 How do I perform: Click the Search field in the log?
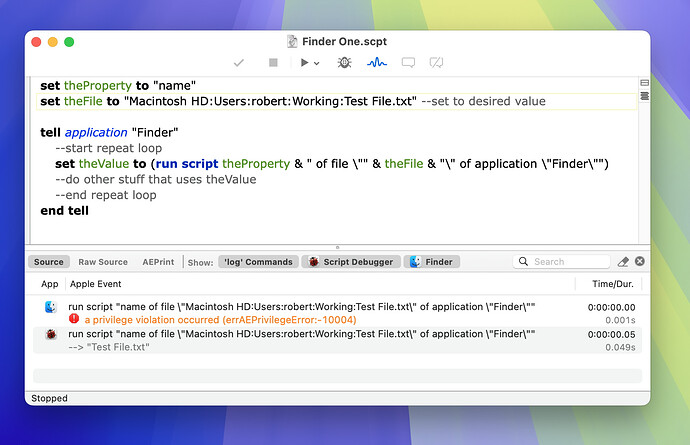[x=562, y=261]
